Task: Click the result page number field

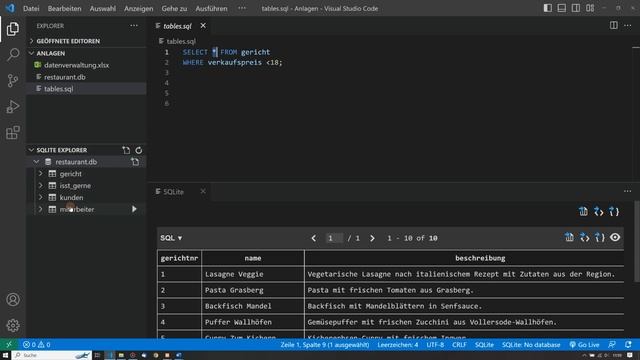Action: (x=334, y=238)
